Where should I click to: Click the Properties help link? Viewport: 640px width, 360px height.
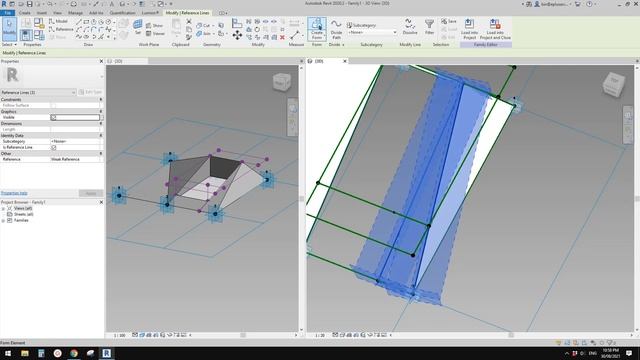tap(14, 193)
